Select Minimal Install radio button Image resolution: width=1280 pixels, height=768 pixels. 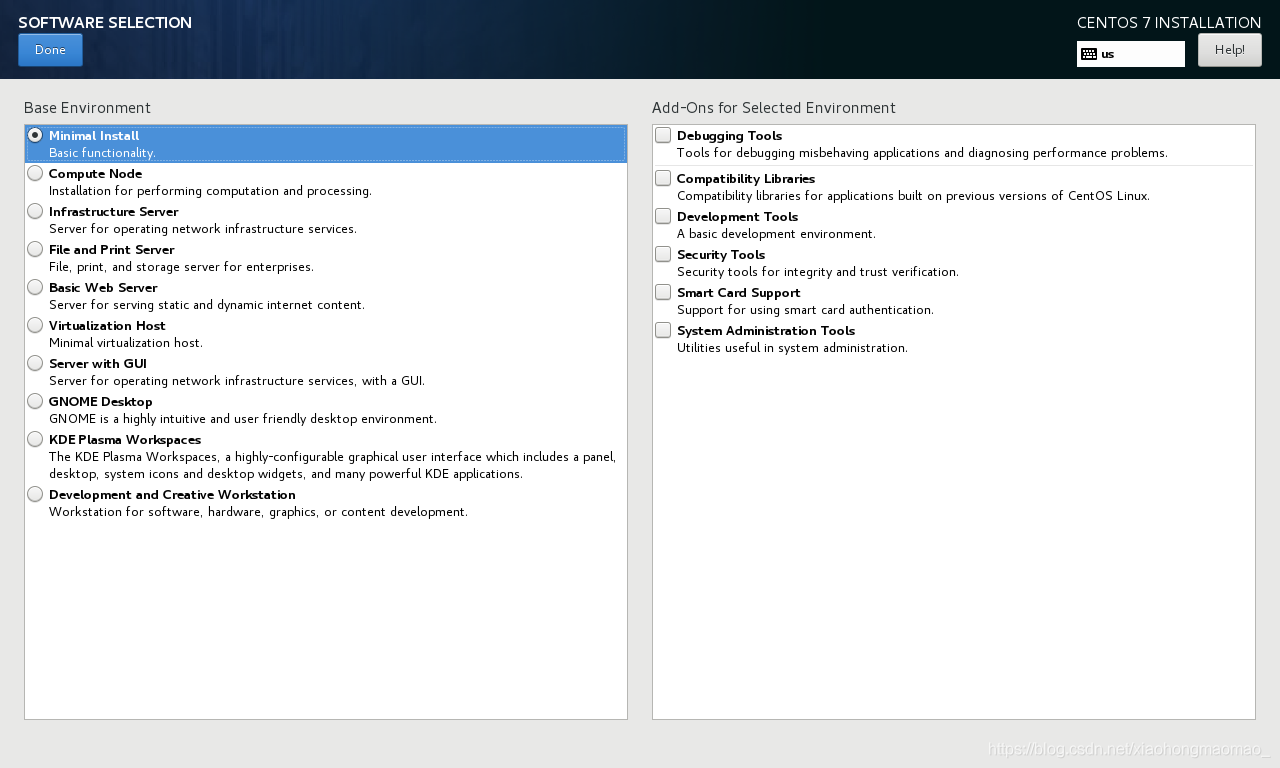[35, 135]
